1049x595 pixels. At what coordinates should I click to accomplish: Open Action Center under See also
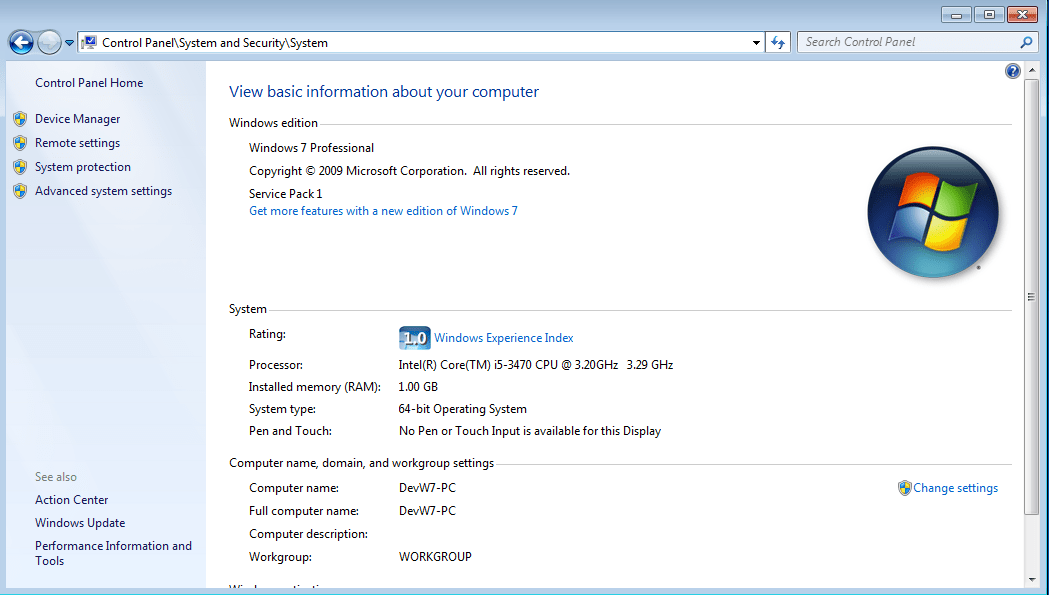(x=71, y=499)
